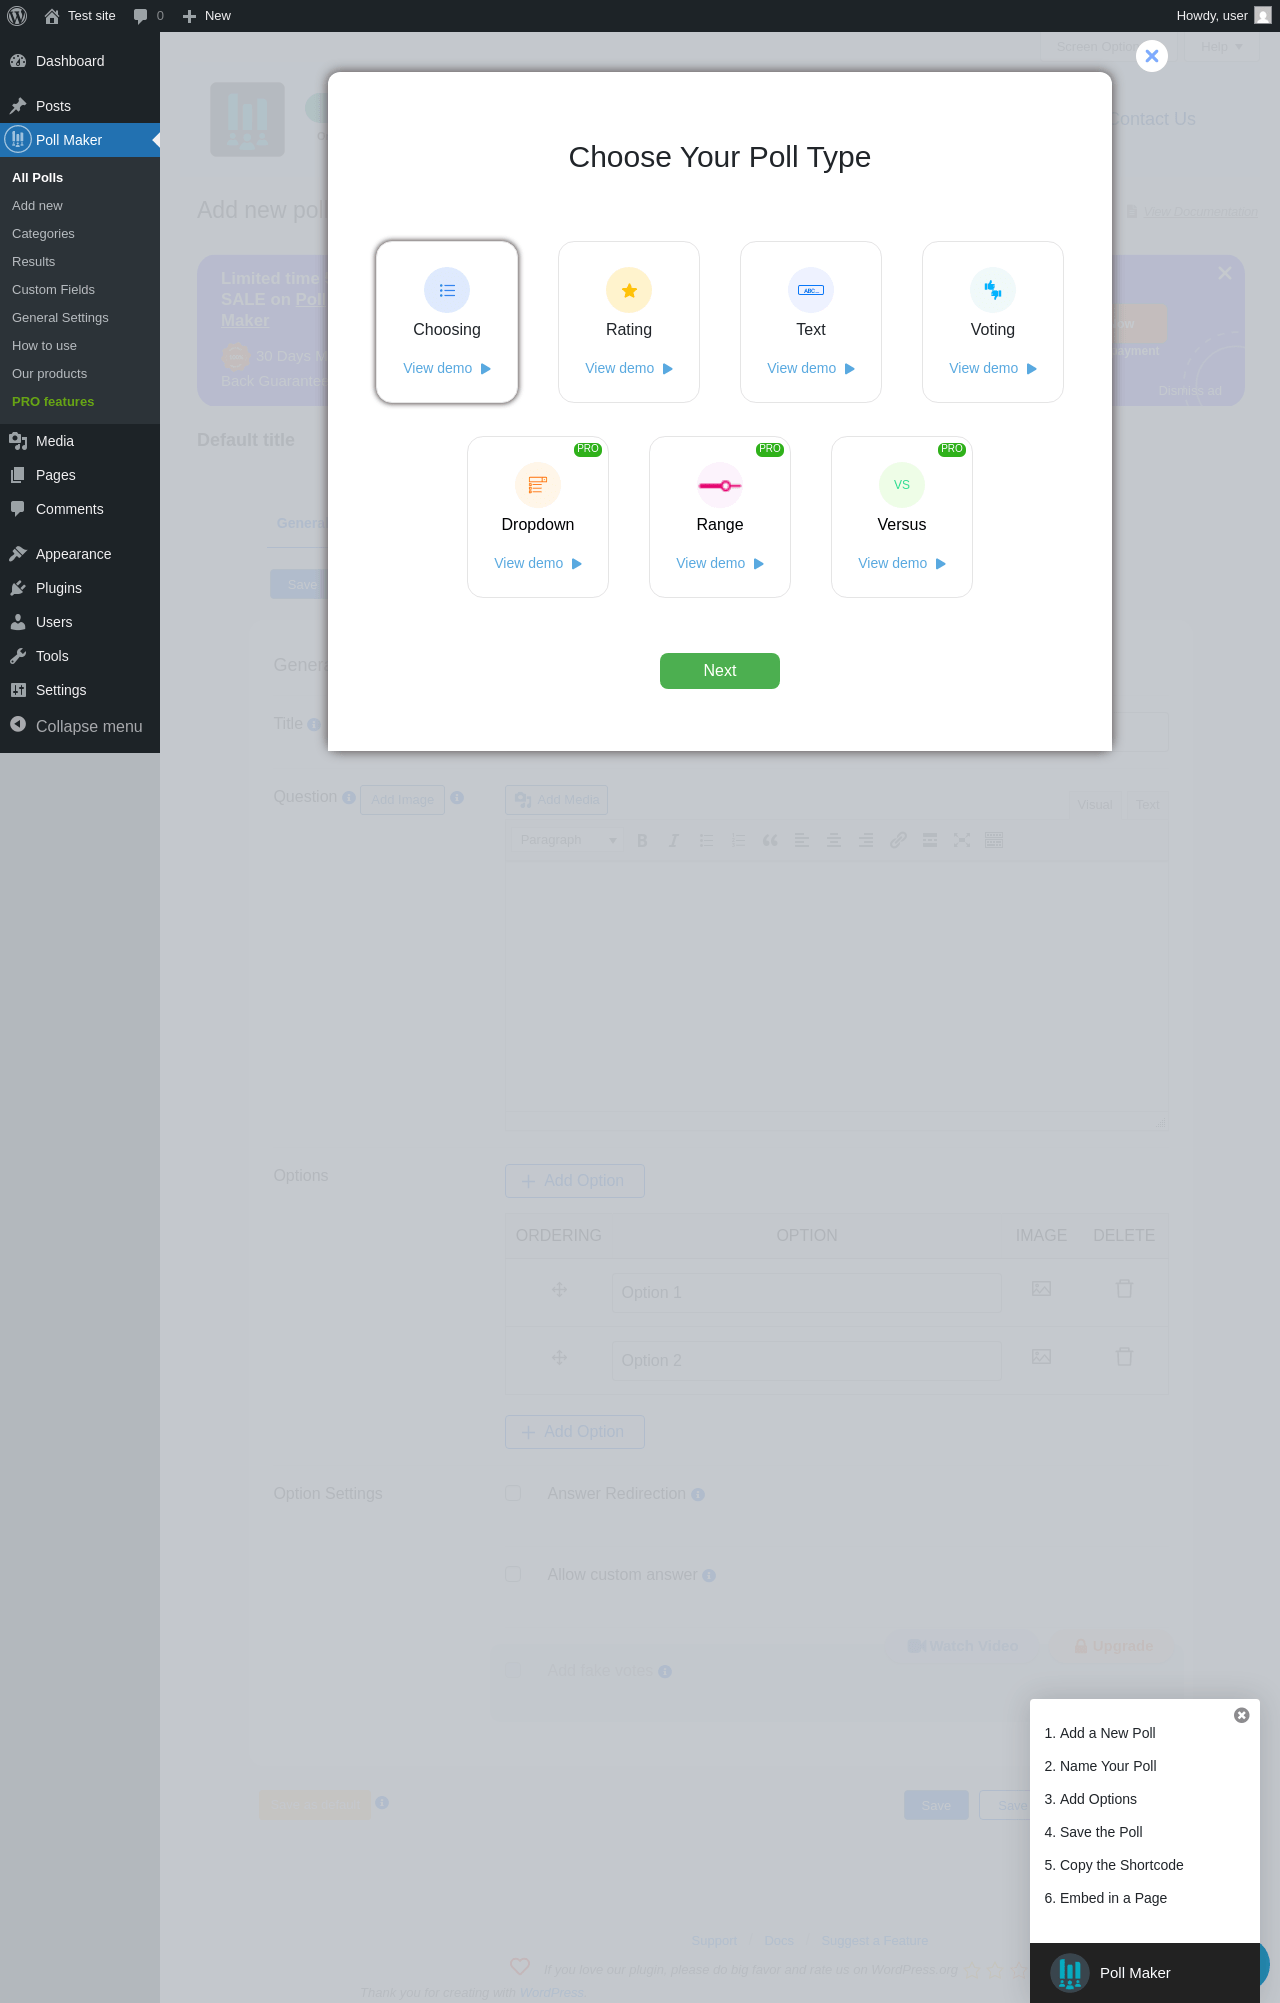Pick the Versus VS poll type
This screenshot has height=2003, width=1280.
tap(902, 517)
